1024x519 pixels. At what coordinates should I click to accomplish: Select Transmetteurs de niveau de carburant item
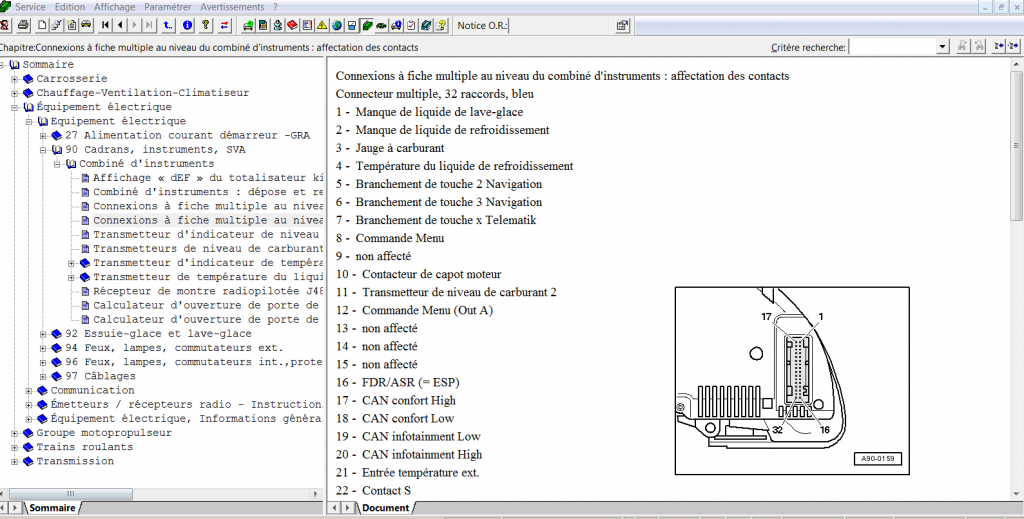click(x=207, y=249)
